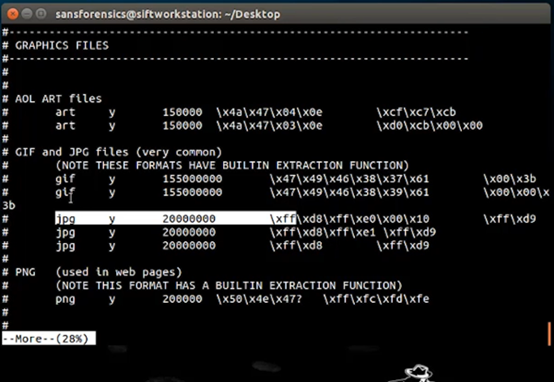
Task: Click the gif footer \x00\x3b
Action: (x=510, y=179)
